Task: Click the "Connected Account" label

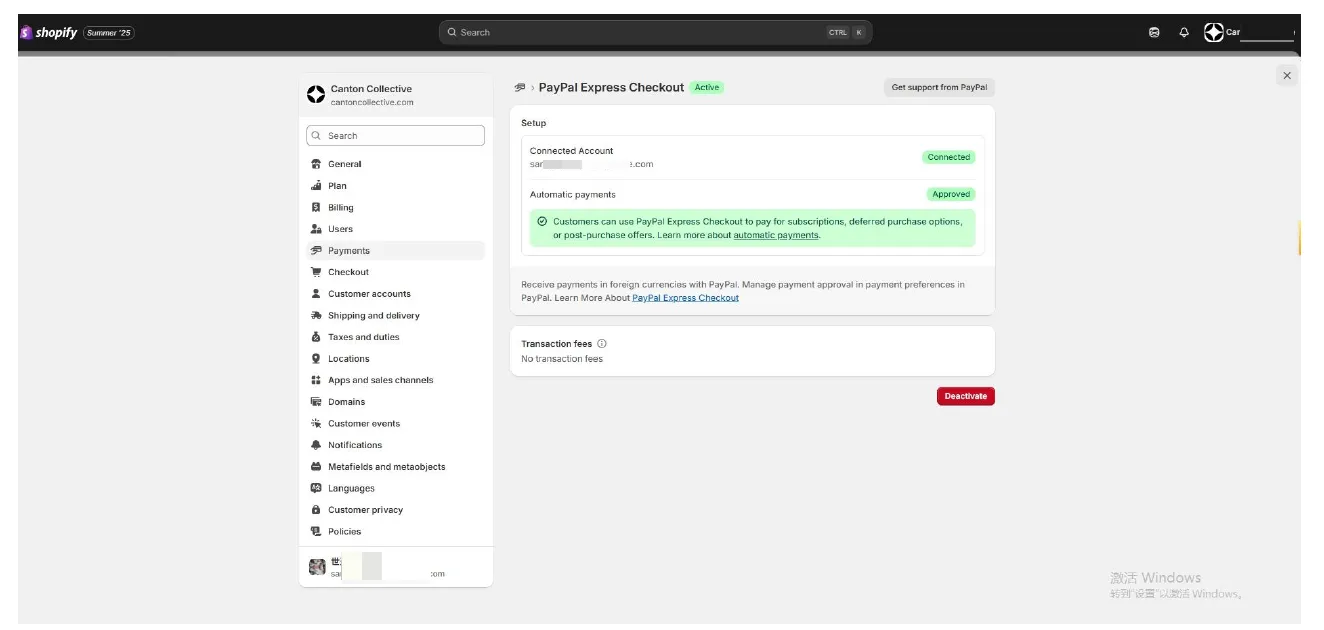Action: click(x=571, y=151)
